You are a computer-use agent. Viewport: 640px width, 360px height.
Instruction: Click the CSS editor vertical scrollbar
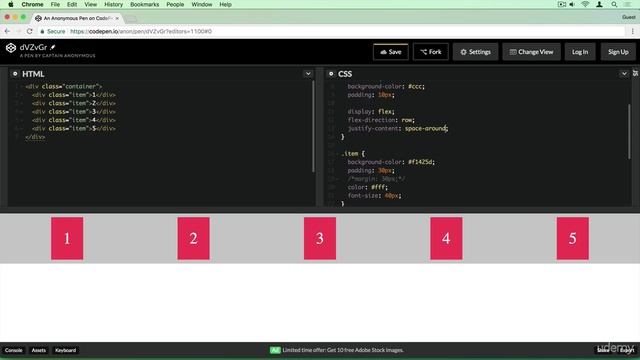[x=629, y=131]
